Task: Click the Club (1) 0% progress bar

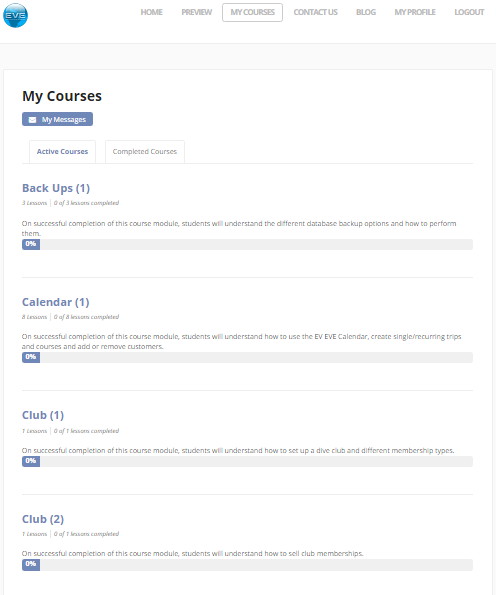Action: [x=247, y=461]
